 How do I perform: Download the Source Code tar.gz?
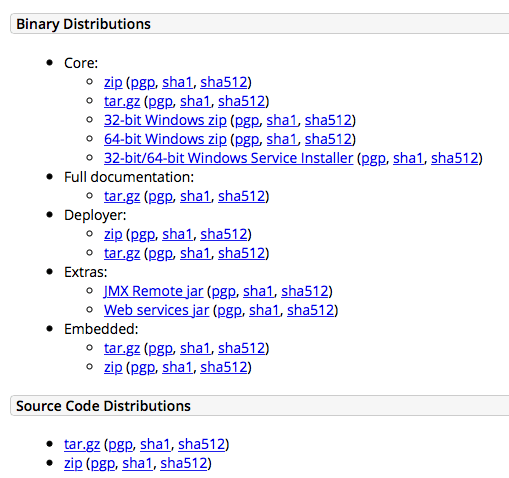click(x=82, y=444)
